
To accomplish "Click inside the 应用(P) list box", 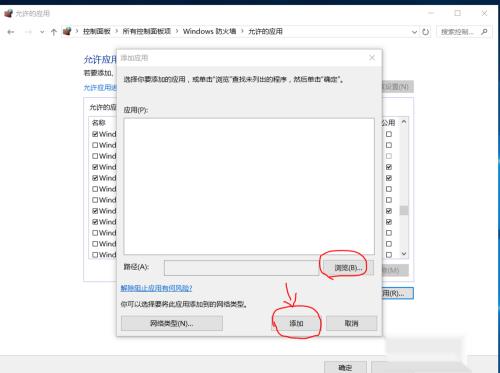I will click(x=249, y=186).
